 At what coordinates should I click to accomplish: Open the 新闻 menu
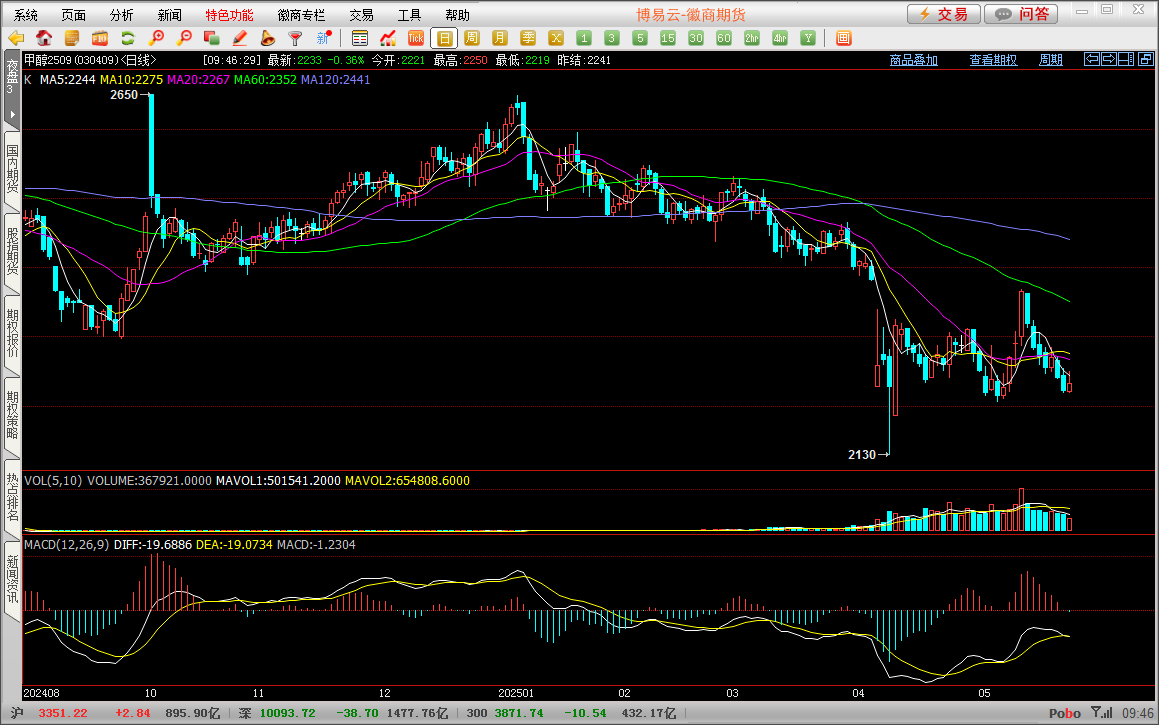click(170, 15)
